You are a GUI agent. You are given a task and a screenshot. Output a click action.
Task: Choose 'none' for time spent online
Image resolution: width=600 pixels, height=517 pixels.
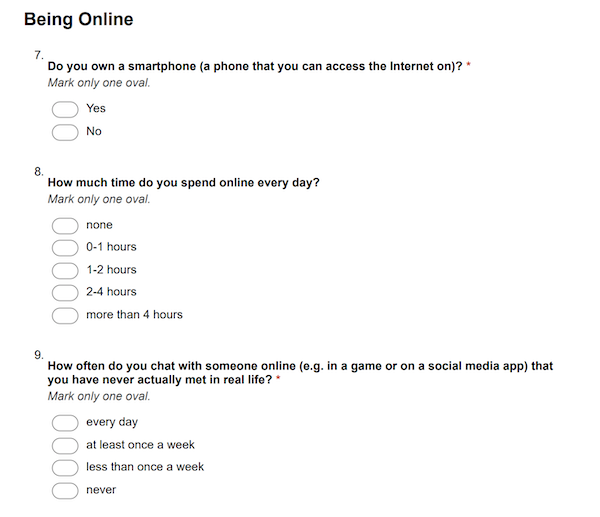[65, 226]
